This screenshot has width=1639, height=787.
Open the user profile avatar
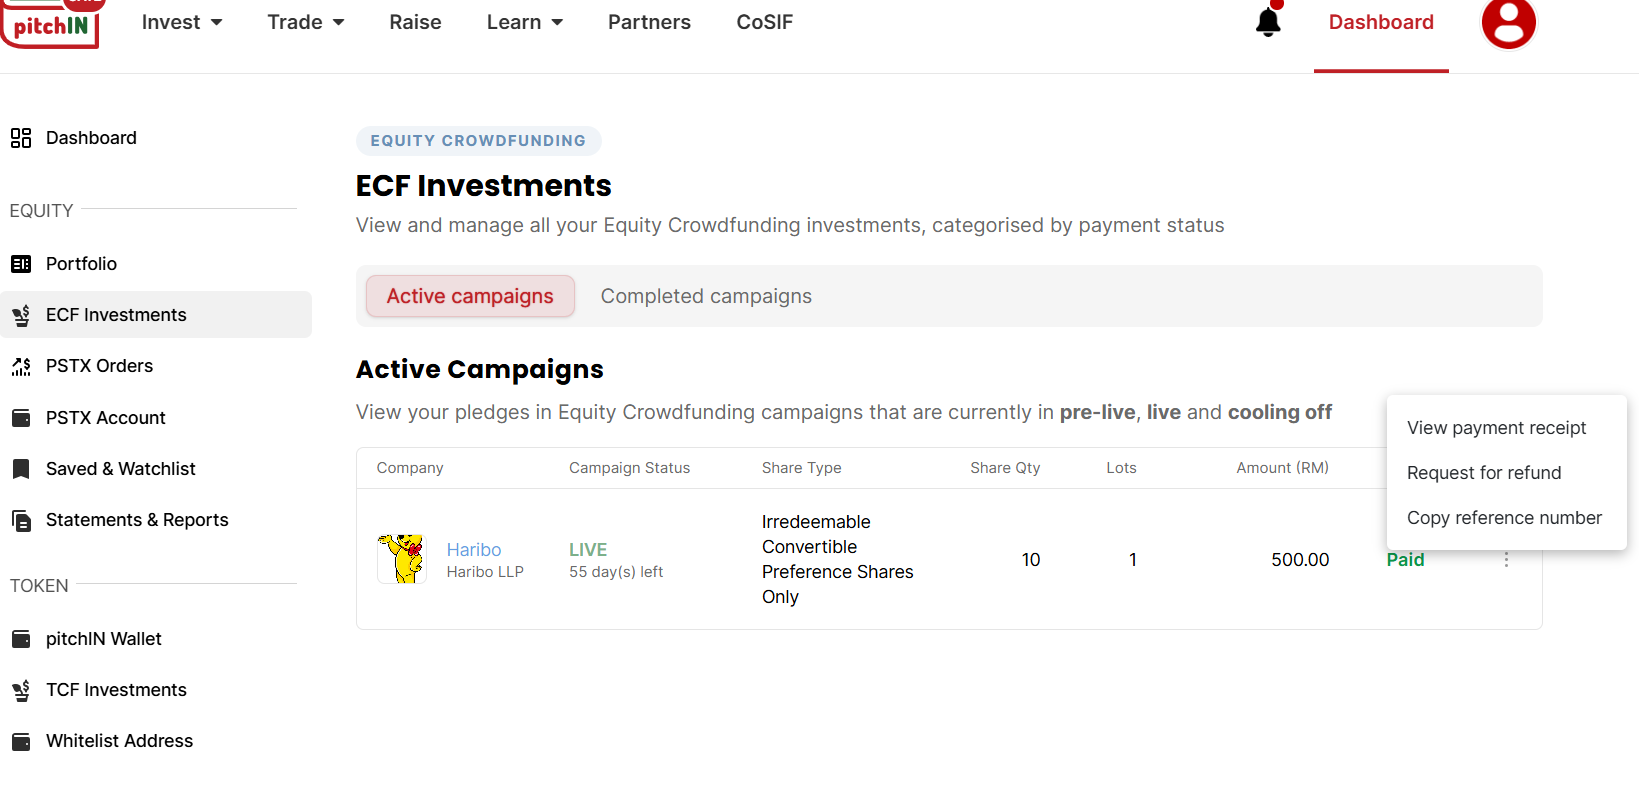point(1508,22)
